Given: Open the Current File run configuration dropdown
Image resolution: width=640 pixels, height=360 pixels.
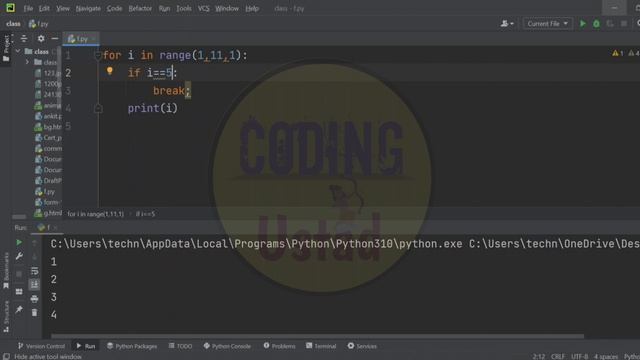Looking at the screenshot, I should [x=547, y=24].
